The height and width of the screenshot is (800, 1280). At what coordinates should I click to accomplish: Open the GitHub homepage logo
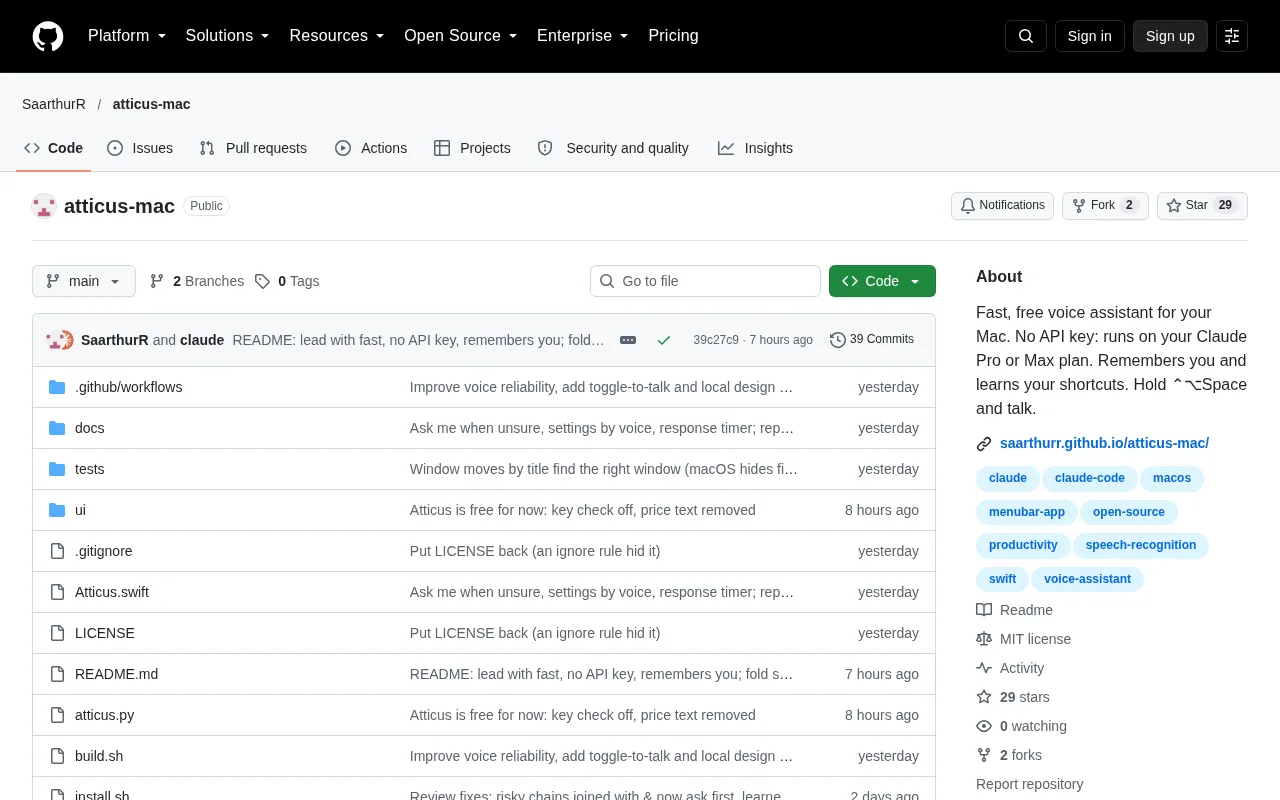coord(48,36)
